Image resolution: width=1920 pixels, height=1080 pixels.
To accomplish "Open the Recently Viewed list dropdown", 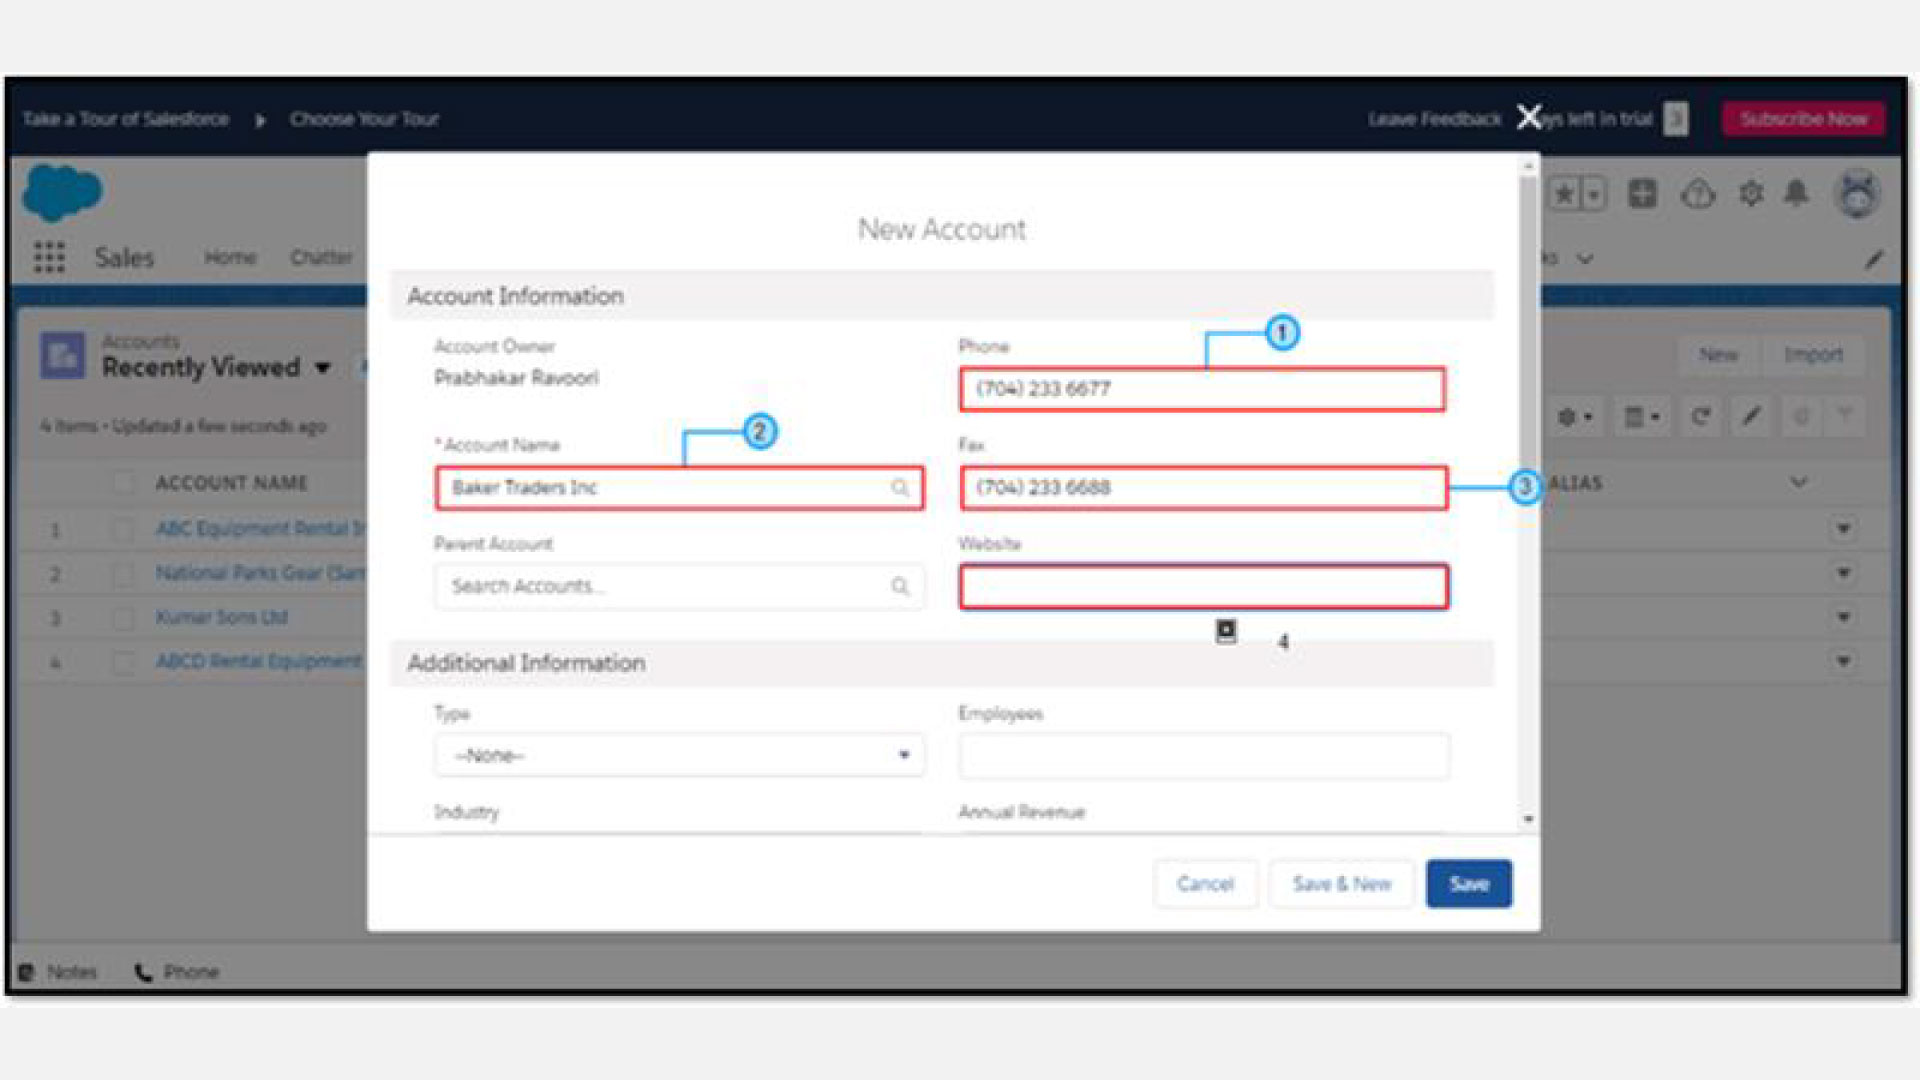I will (x=323, y=368).
